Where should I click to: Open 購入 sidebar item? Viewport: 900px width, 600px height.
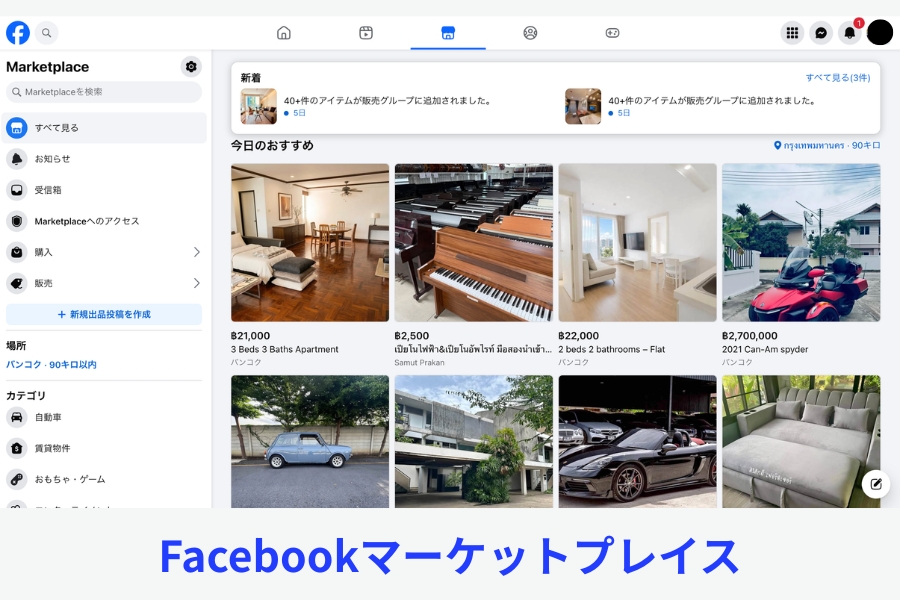pos(104,252)
